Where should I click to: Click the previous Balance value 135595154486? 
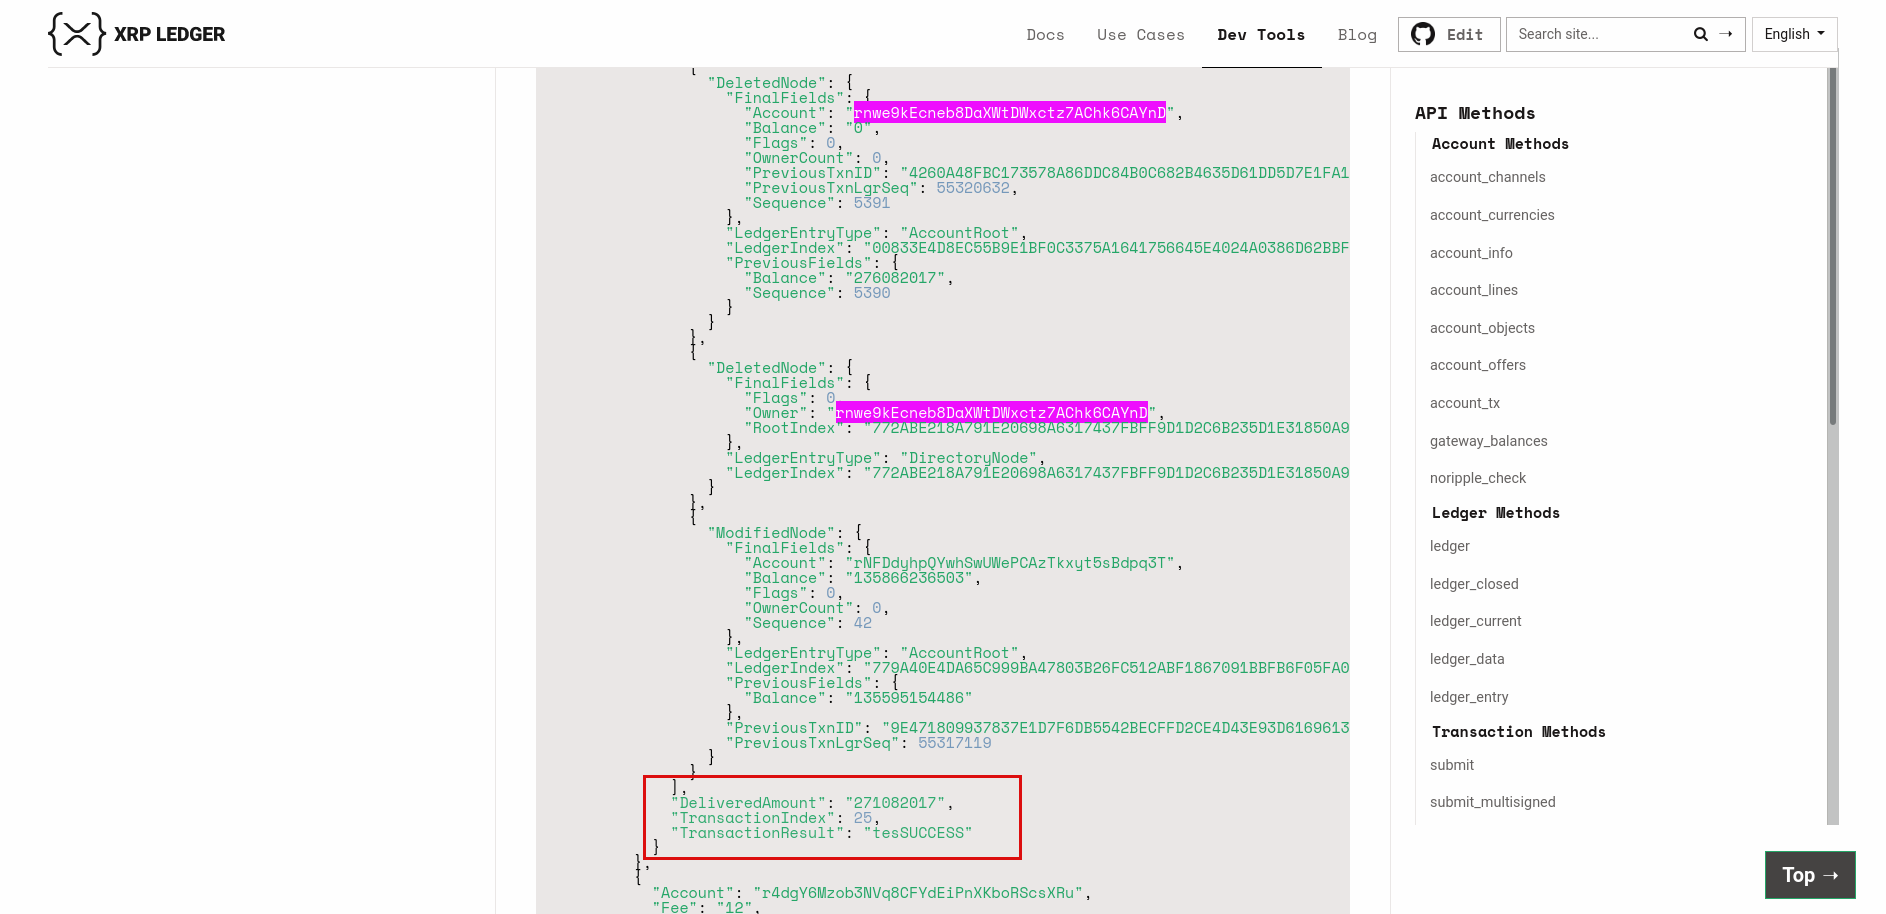[x=909, y=698]
